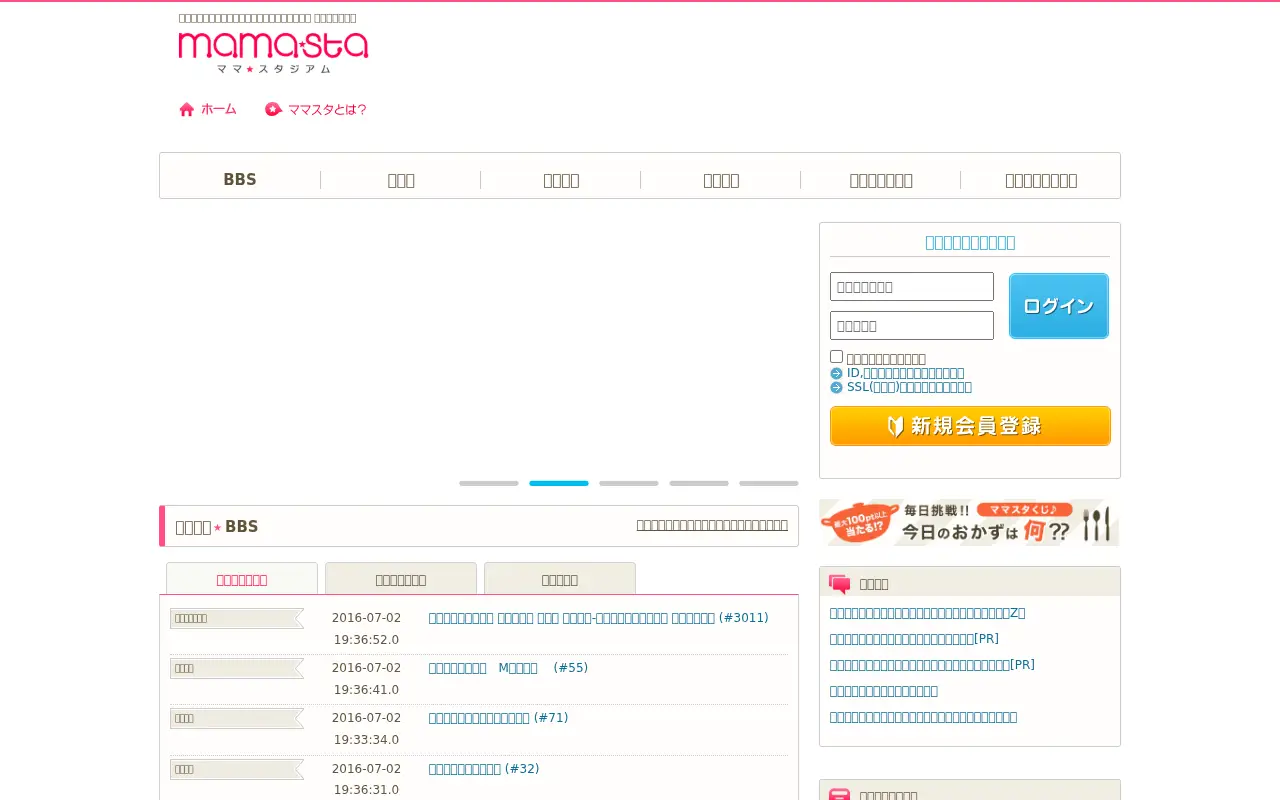
Task: Click the timestamp 19:36:31.0
Action: pos(366,790)
